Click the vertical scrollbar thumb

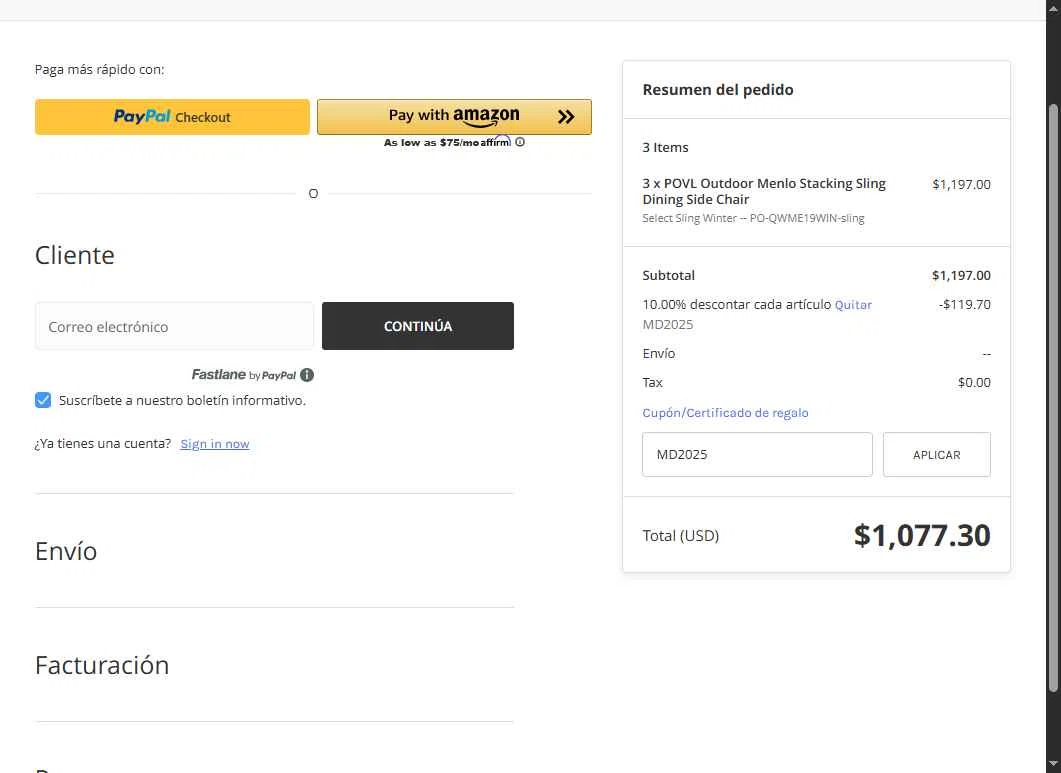[1053, 398]
